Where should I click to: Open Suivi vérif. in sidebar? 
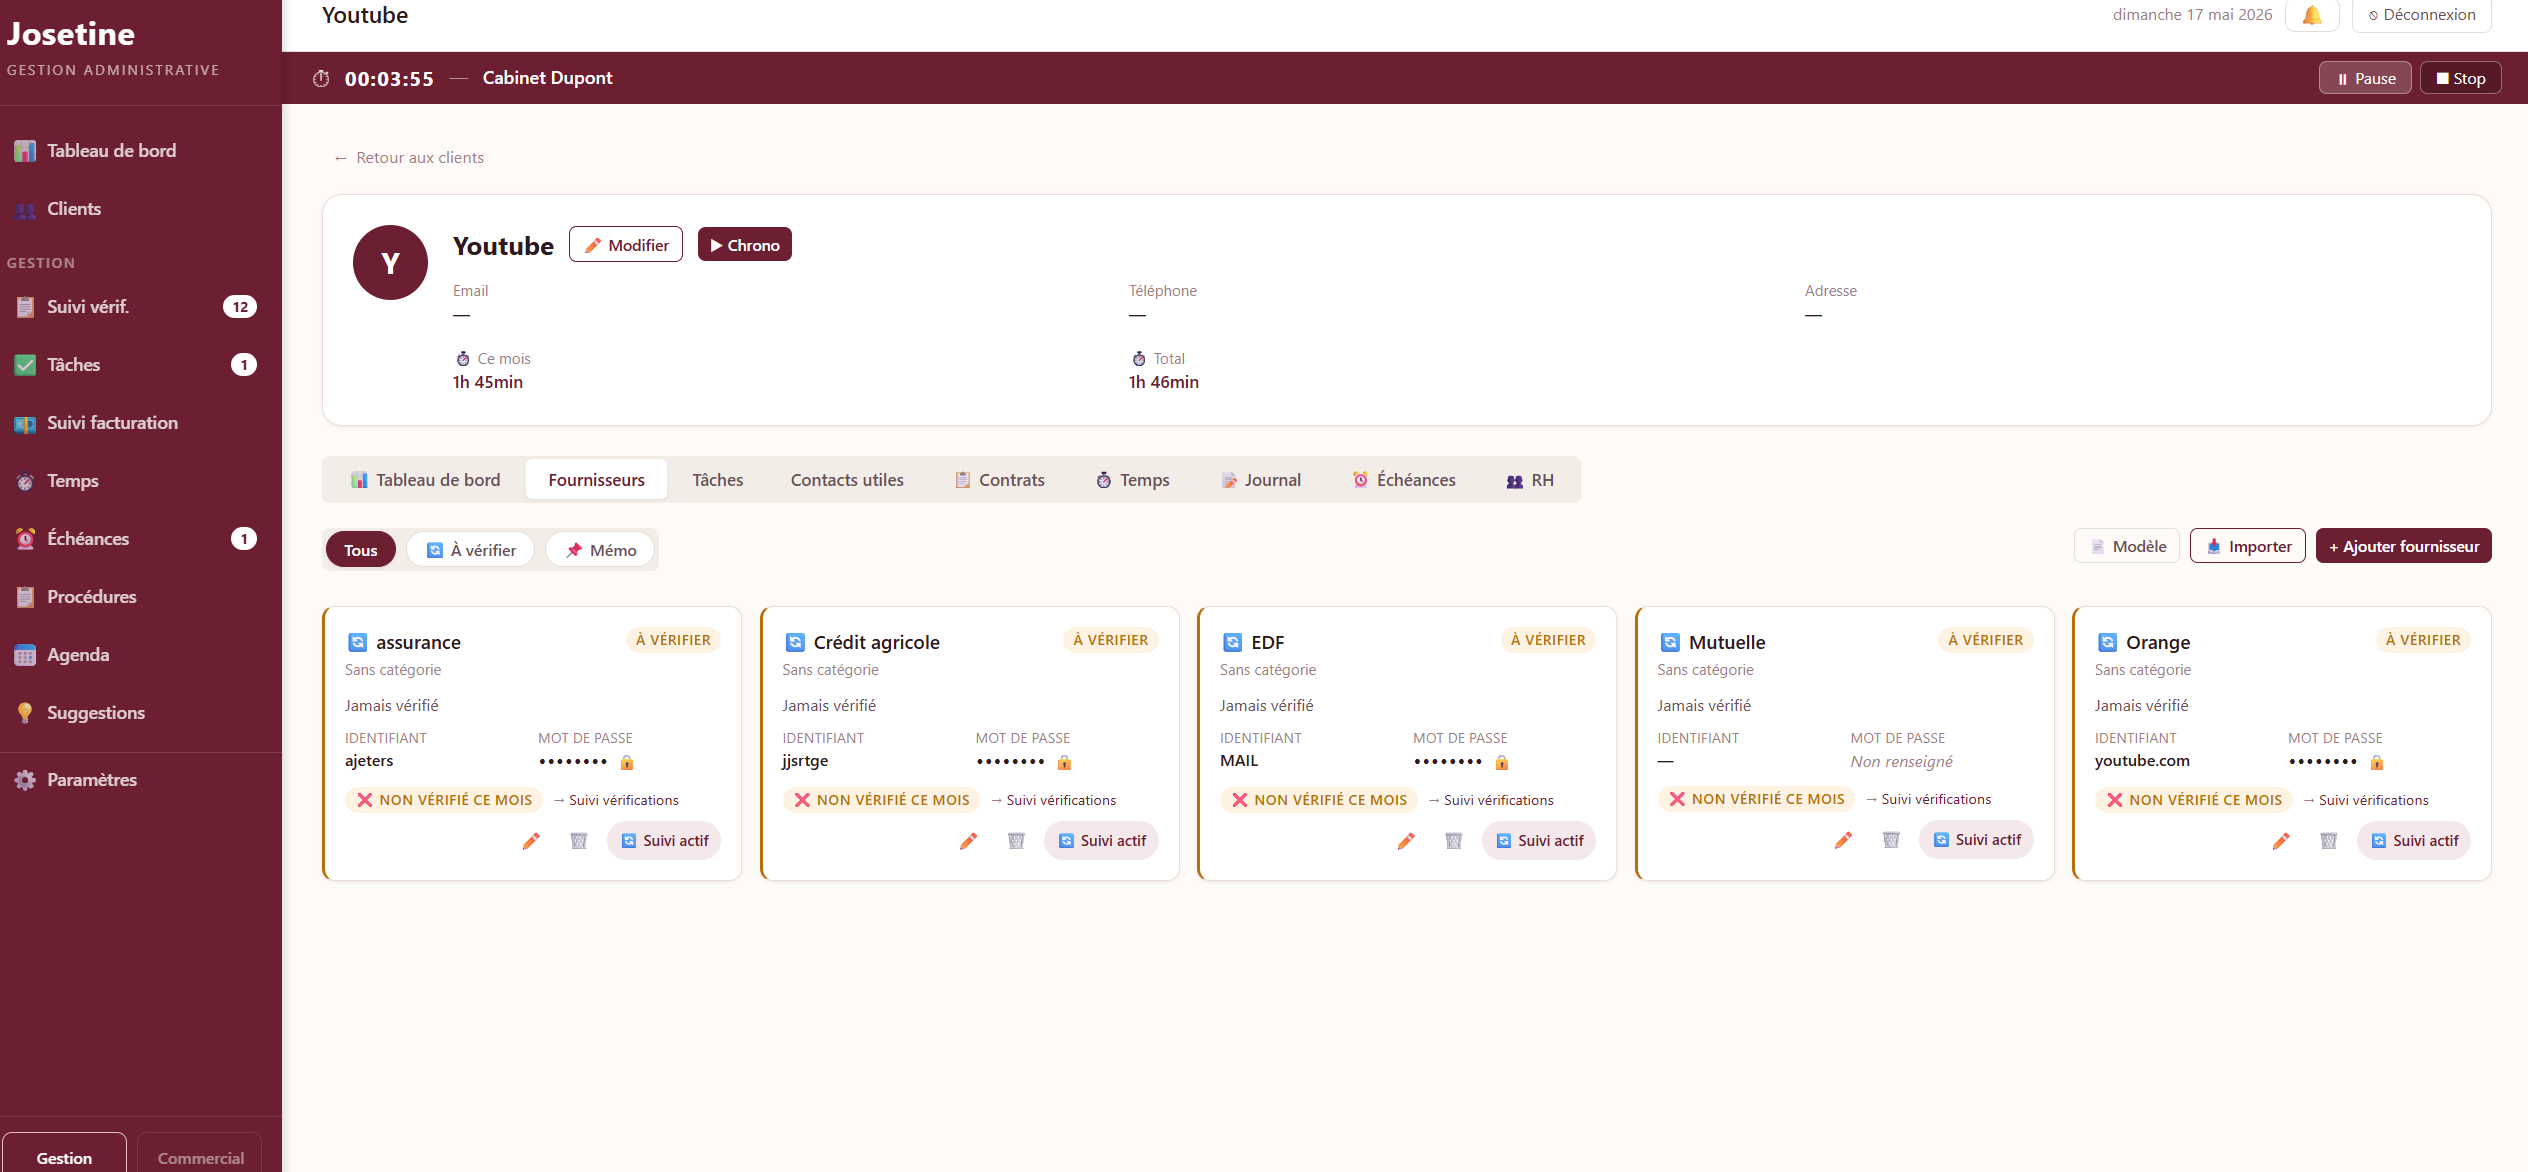[x=140, y=307]
